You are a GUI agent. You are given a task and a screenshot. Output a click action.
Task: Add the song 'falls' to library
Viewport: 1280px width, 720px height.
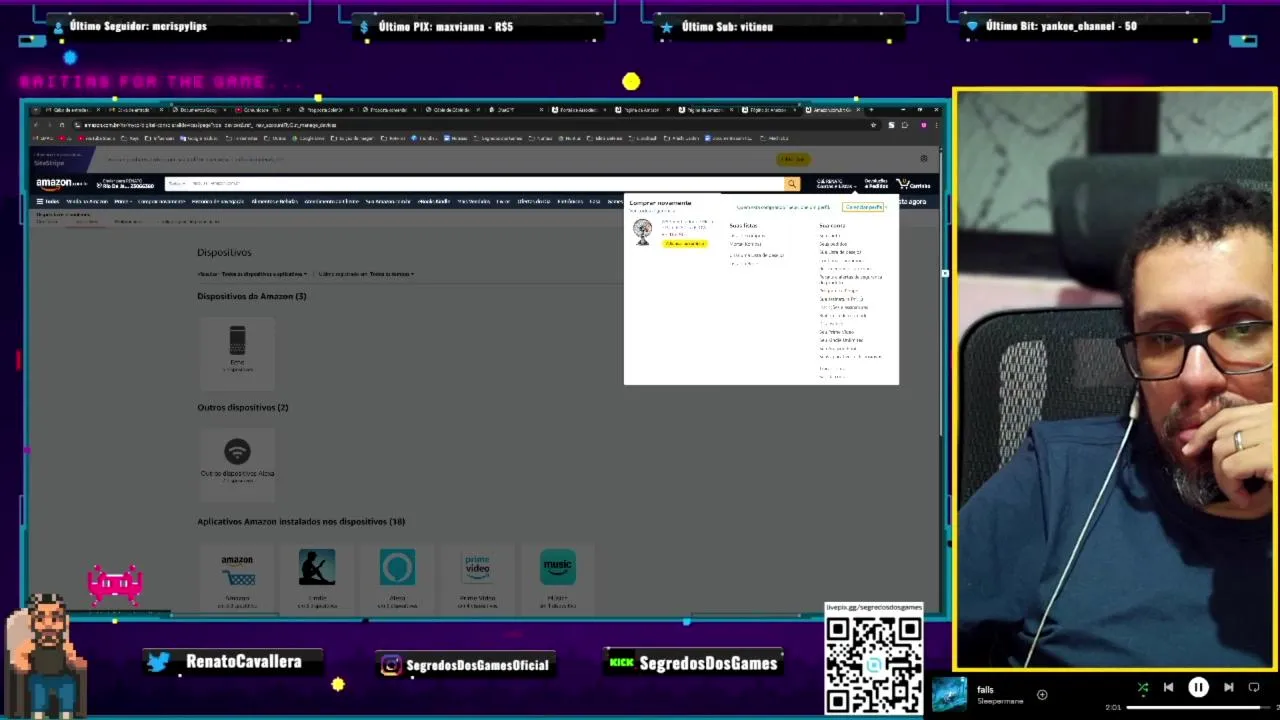[1042, 695]
